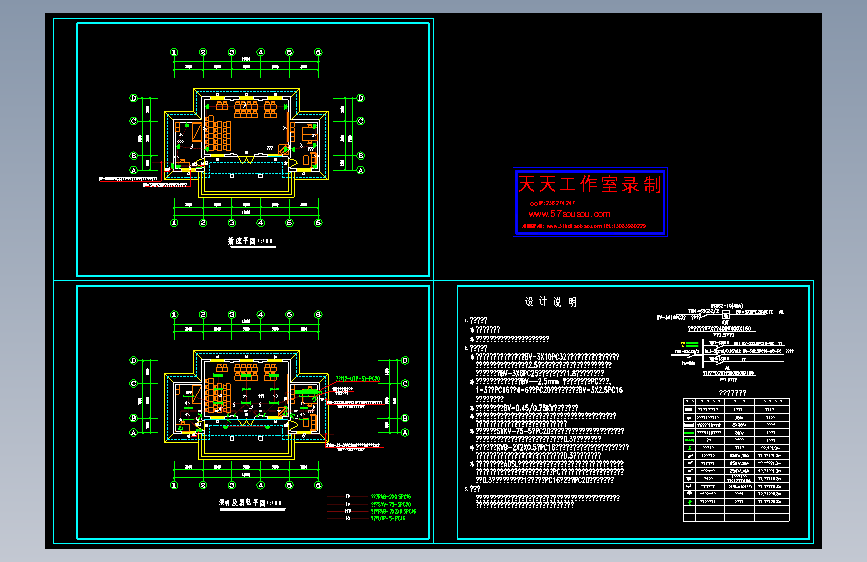This screenshot has height=562, width=867.
Task: Pick the distribution wiring diagram above the legend
Action: click(724, 342)
